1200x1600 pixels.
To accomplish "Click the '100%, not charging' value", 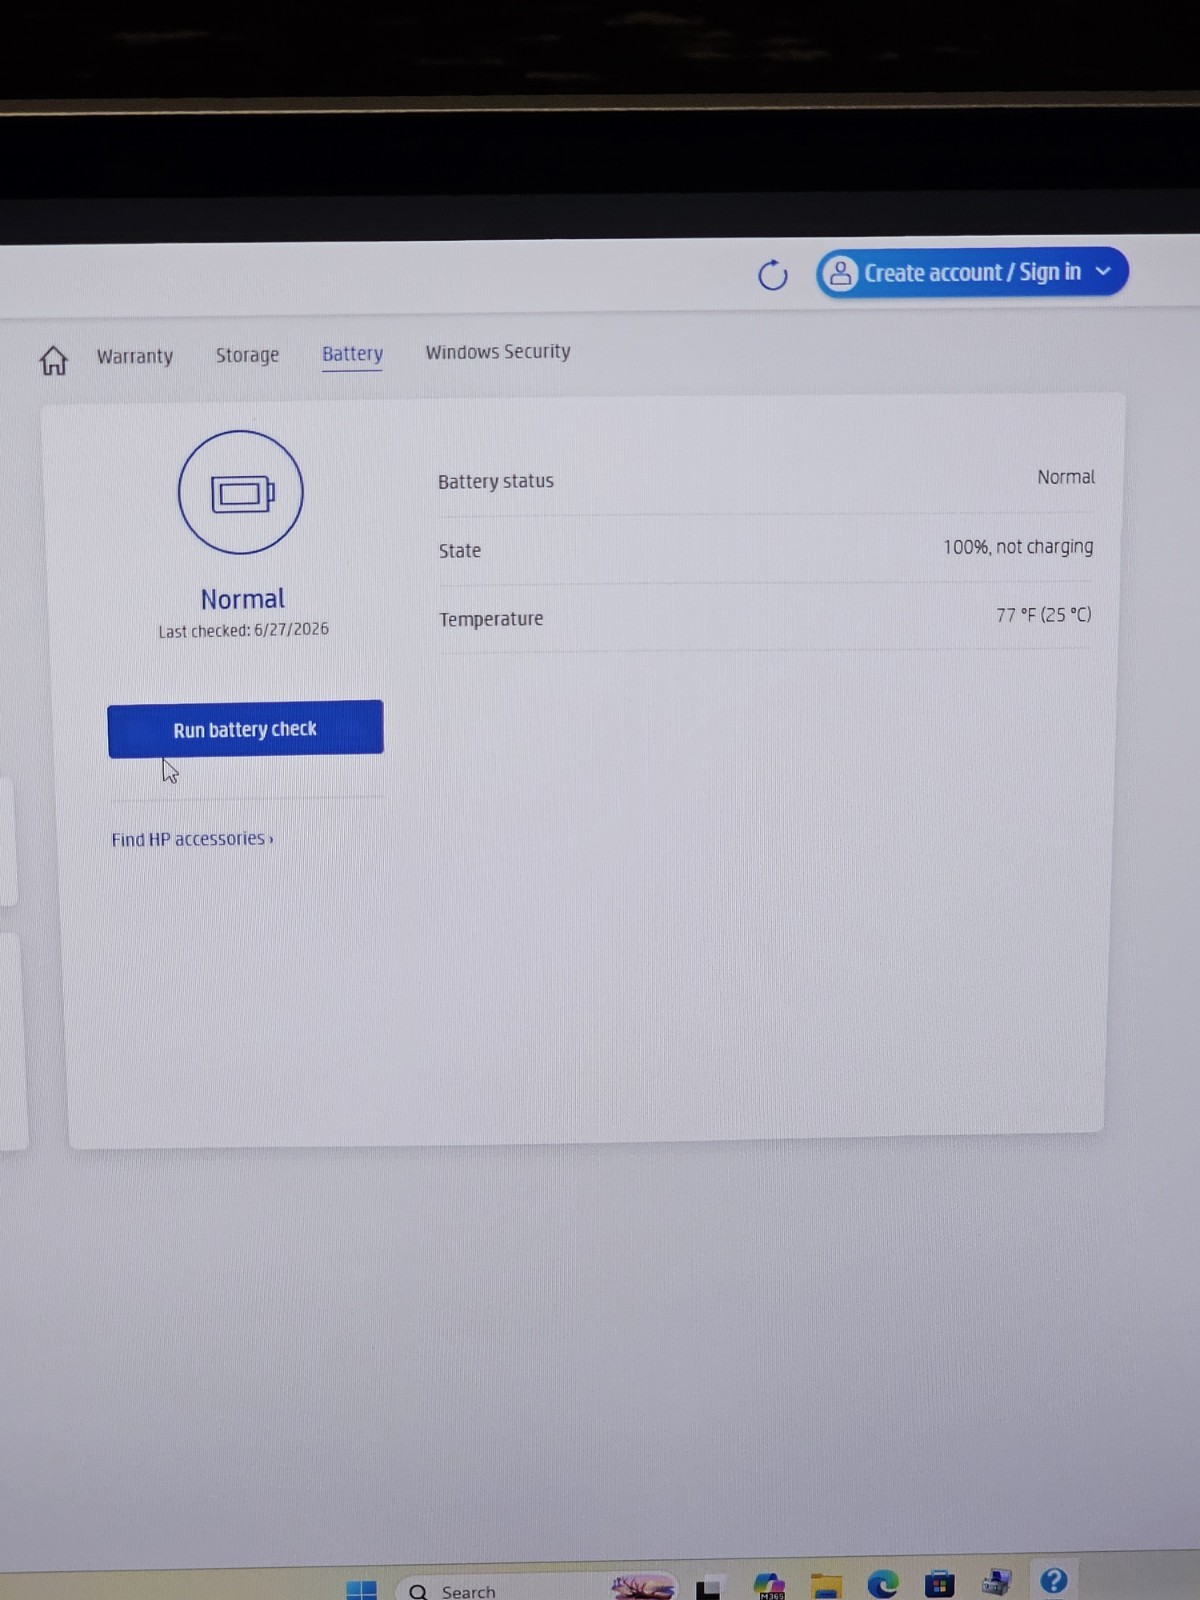I will point(1018,547).
